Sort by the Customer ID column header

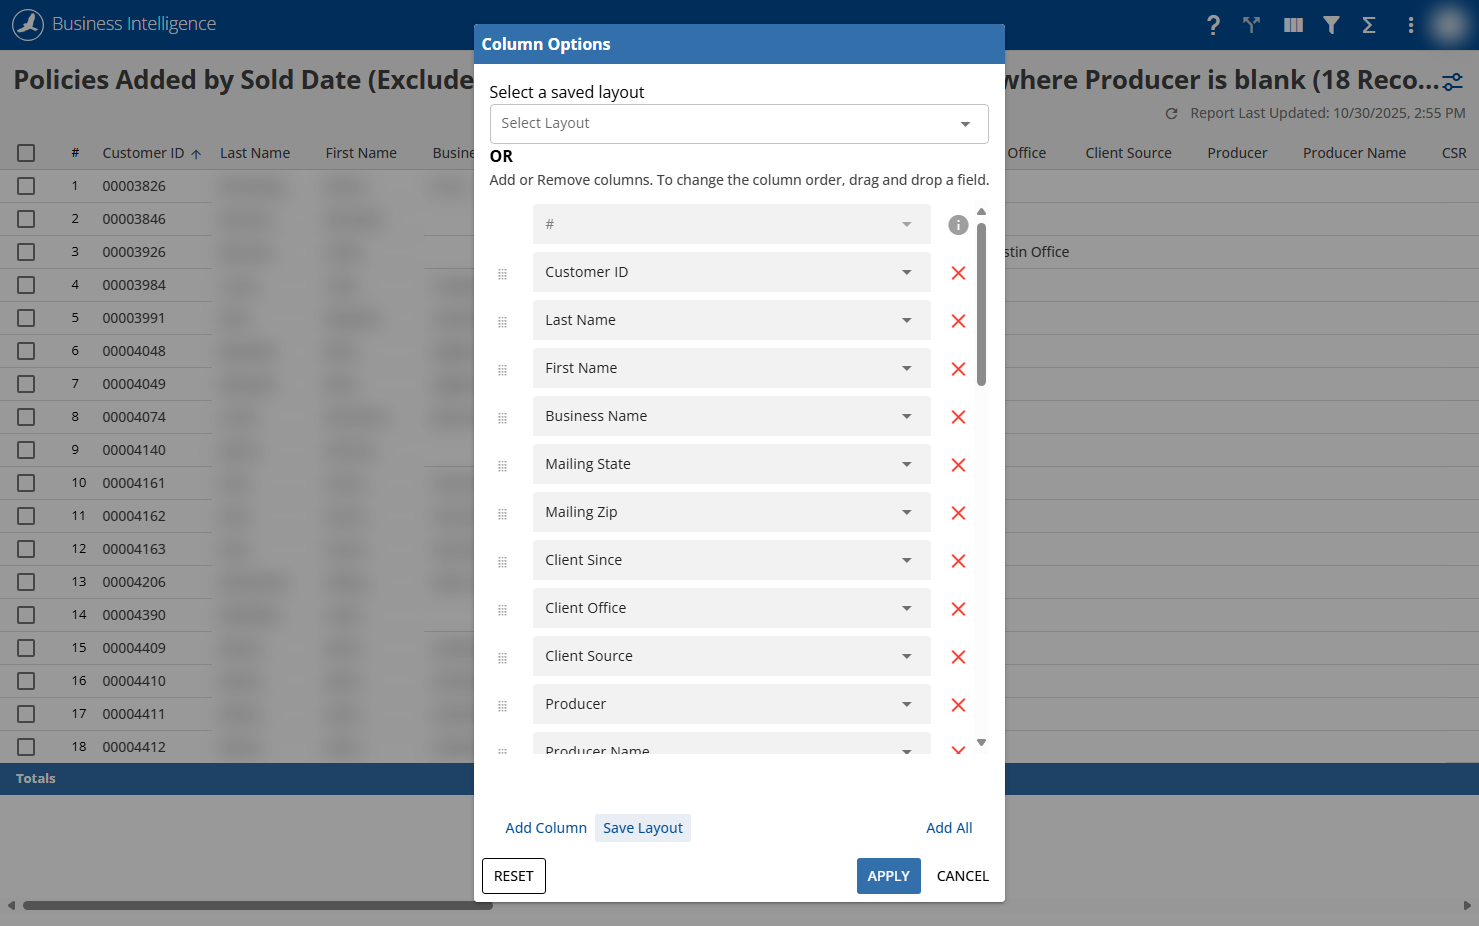(x=143, y=153)
